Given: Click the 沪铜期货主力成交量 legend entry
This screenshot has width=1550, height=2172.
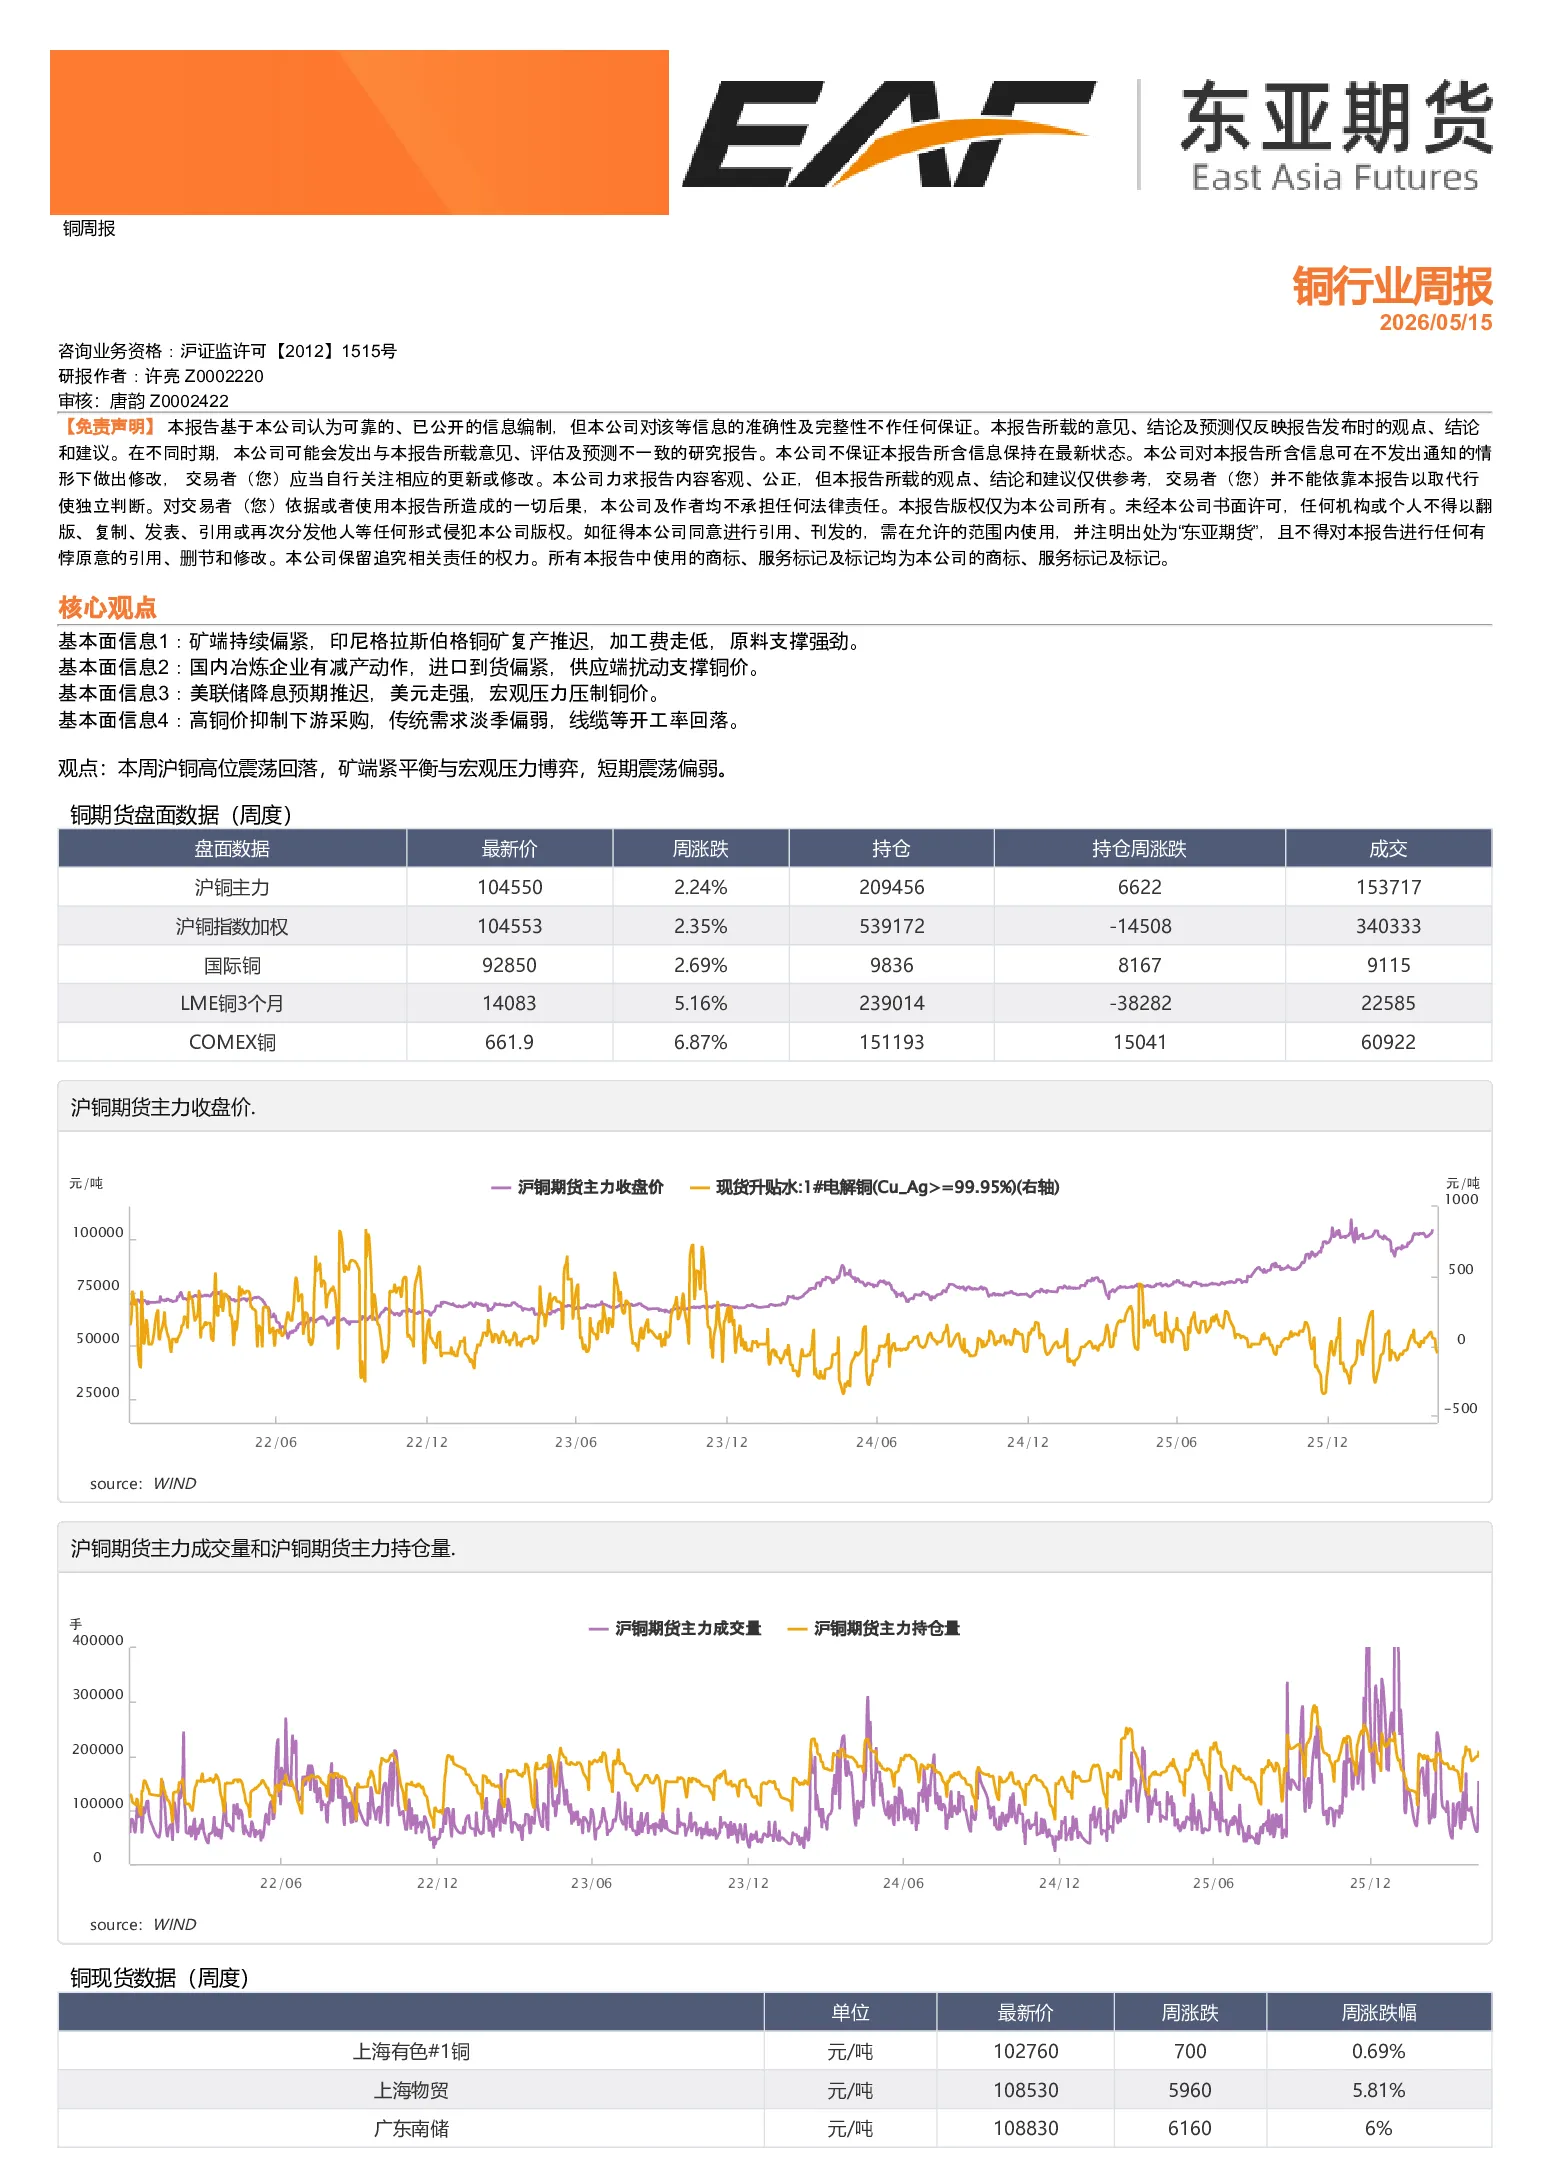Looking at the screenshot, I should click(675, 1628).
